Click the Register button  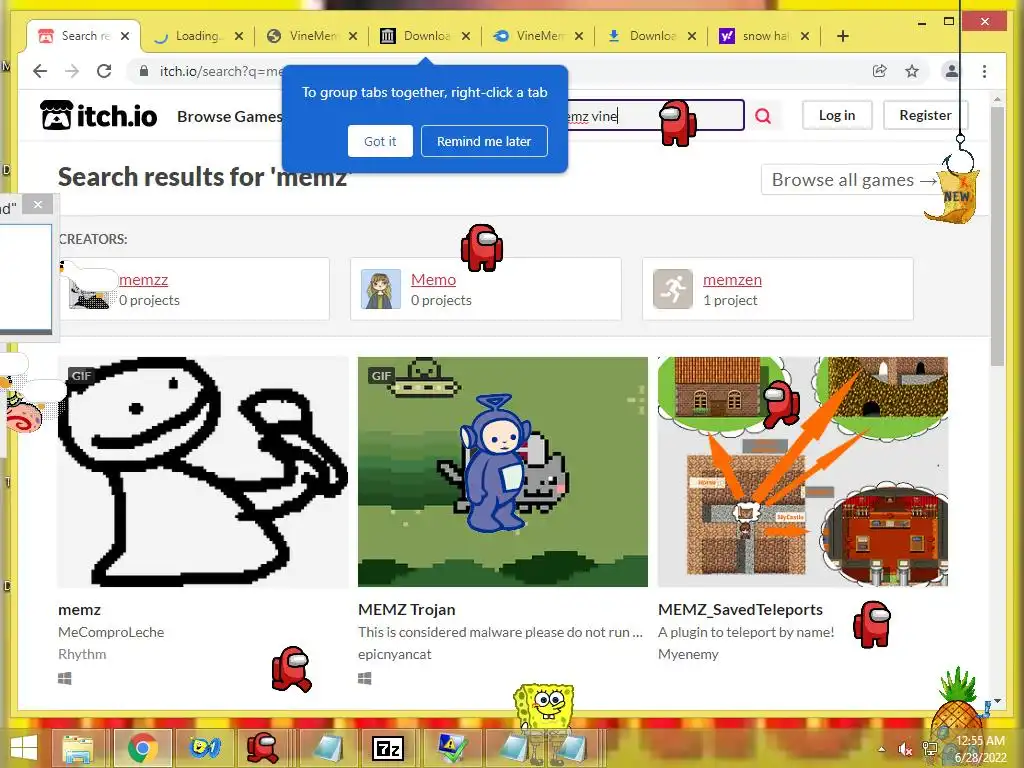925,115
